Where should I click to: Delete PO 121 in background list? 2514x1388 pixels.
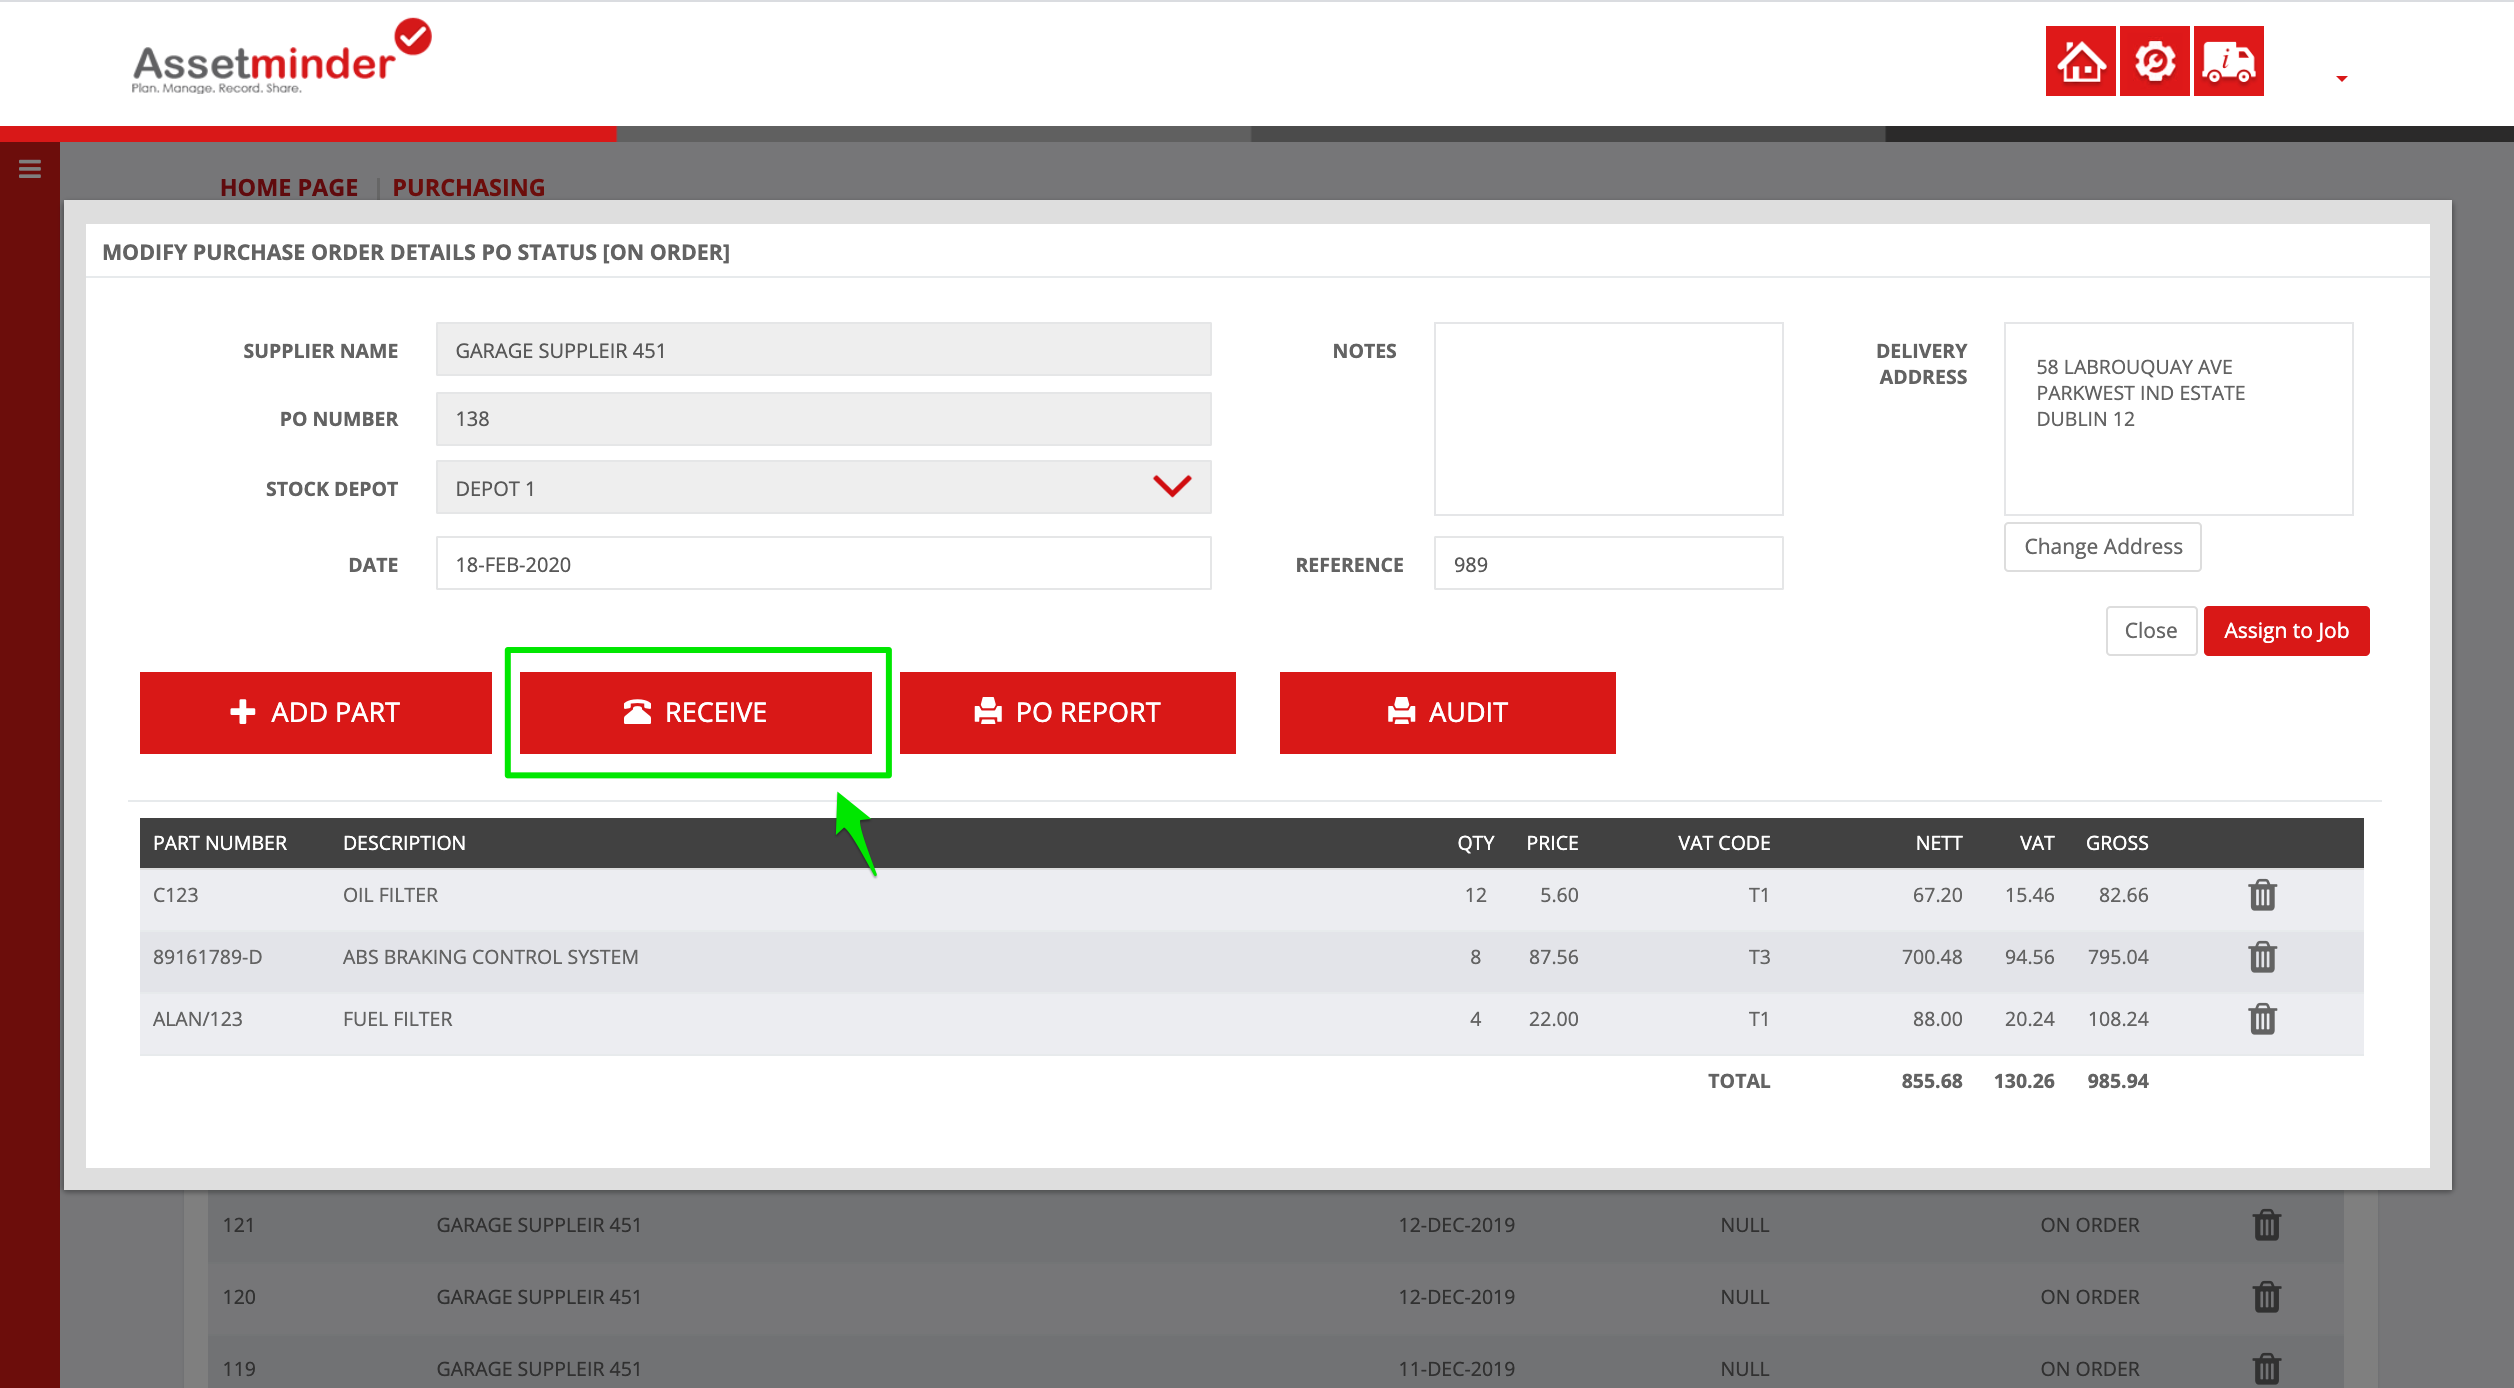(x=2266, y=1225)
